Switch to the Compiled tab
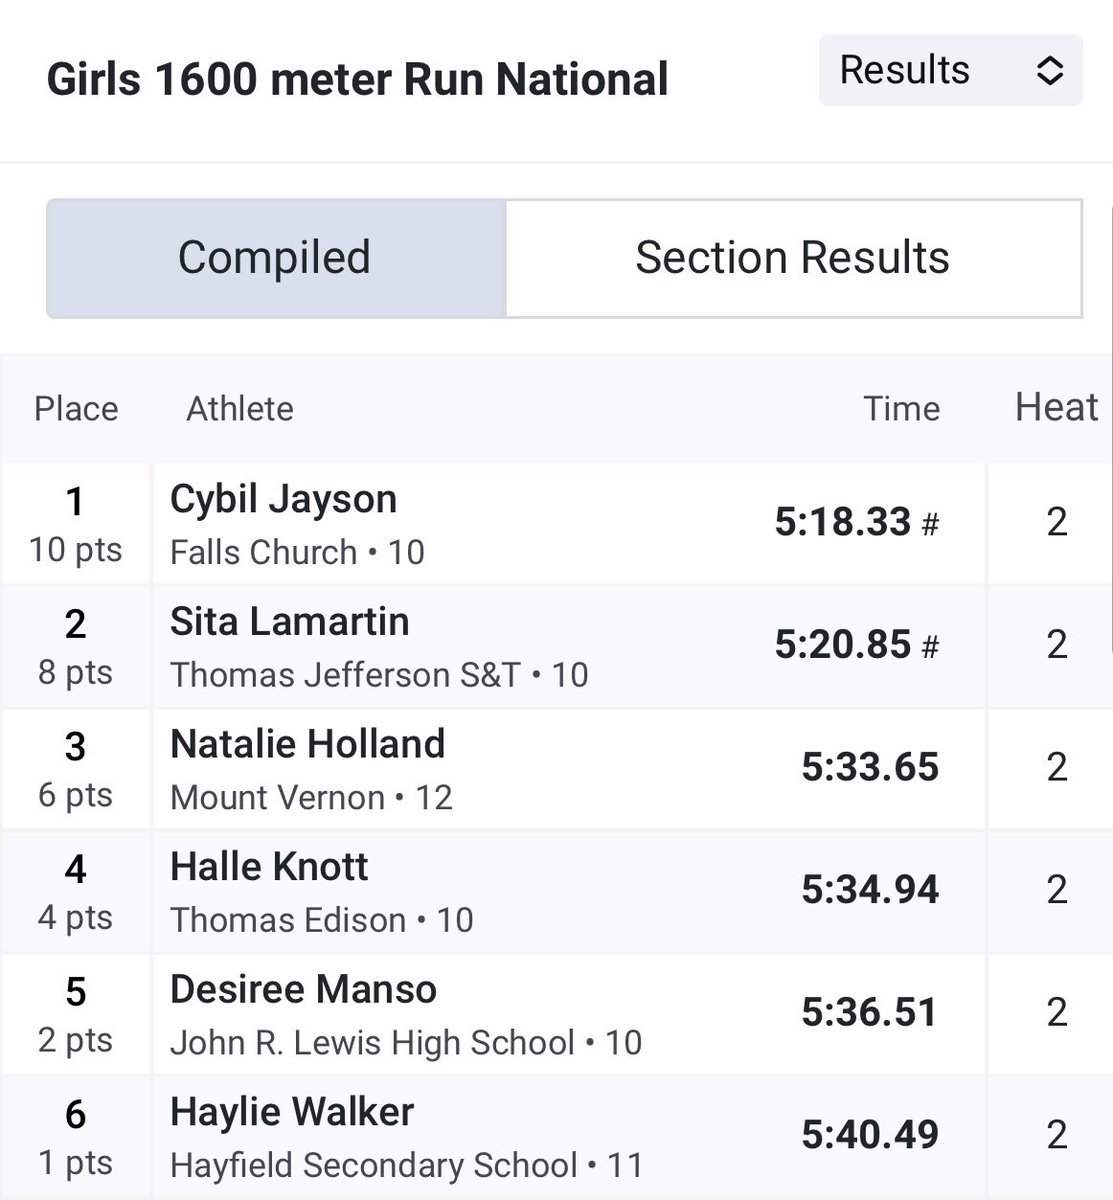This screenshot has height=1200, width=1113. click(x=275, y=258)
